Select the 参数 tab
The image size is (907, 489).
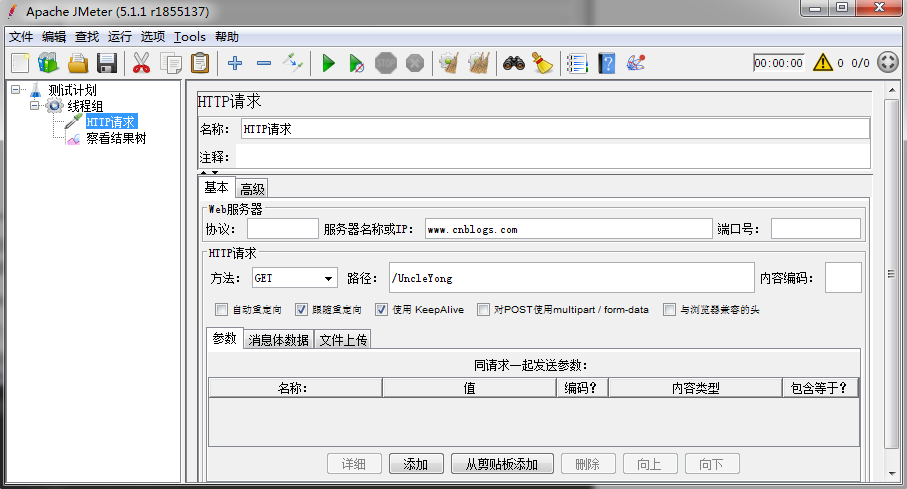click(224, 339)
